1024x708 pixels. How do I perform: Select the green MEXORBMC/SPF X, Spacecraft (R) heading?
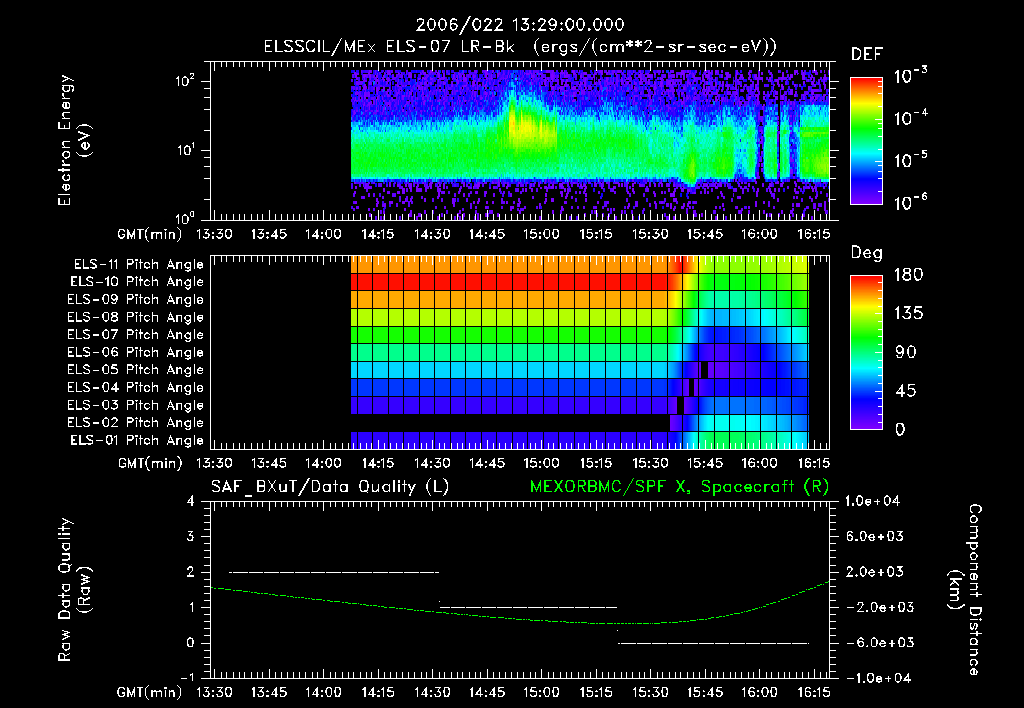pyautogui.click(x=679, y=487)
